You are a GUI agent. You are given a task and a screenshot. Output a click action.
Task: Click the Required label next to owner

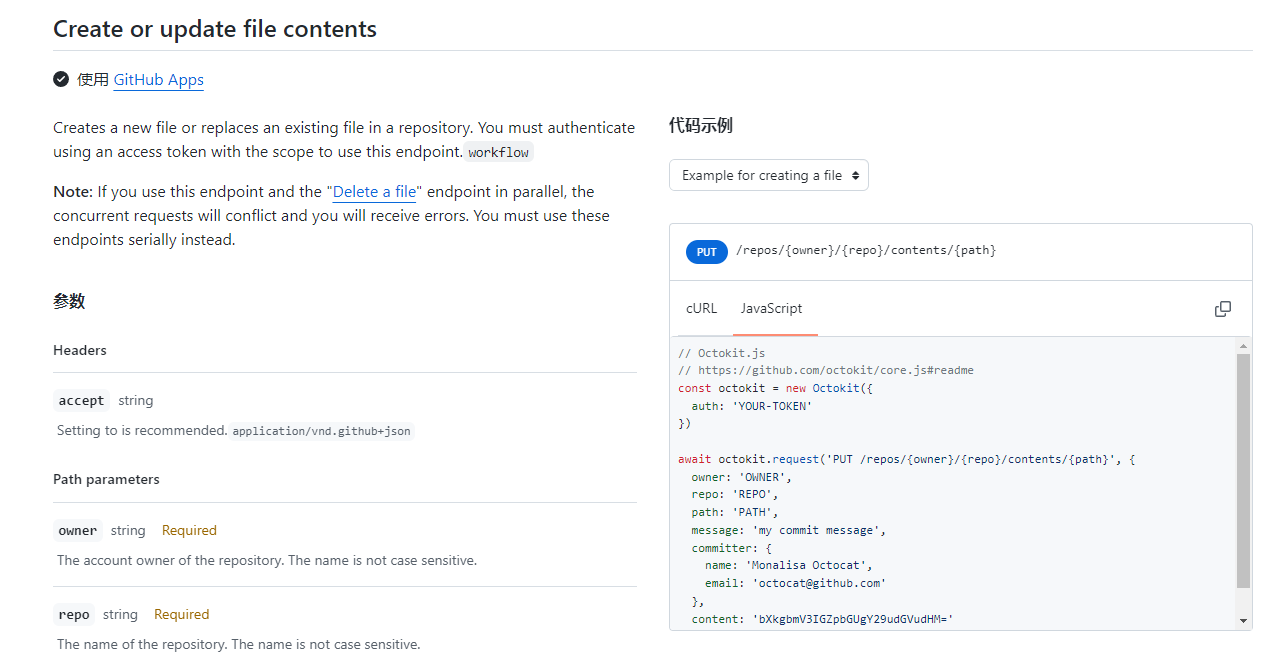189,530
